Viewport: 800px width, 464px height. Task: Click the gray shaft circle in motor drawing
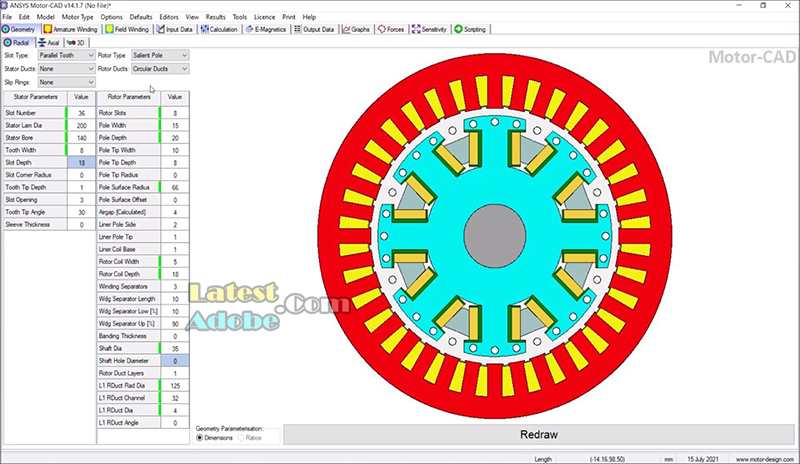point(494,236)
